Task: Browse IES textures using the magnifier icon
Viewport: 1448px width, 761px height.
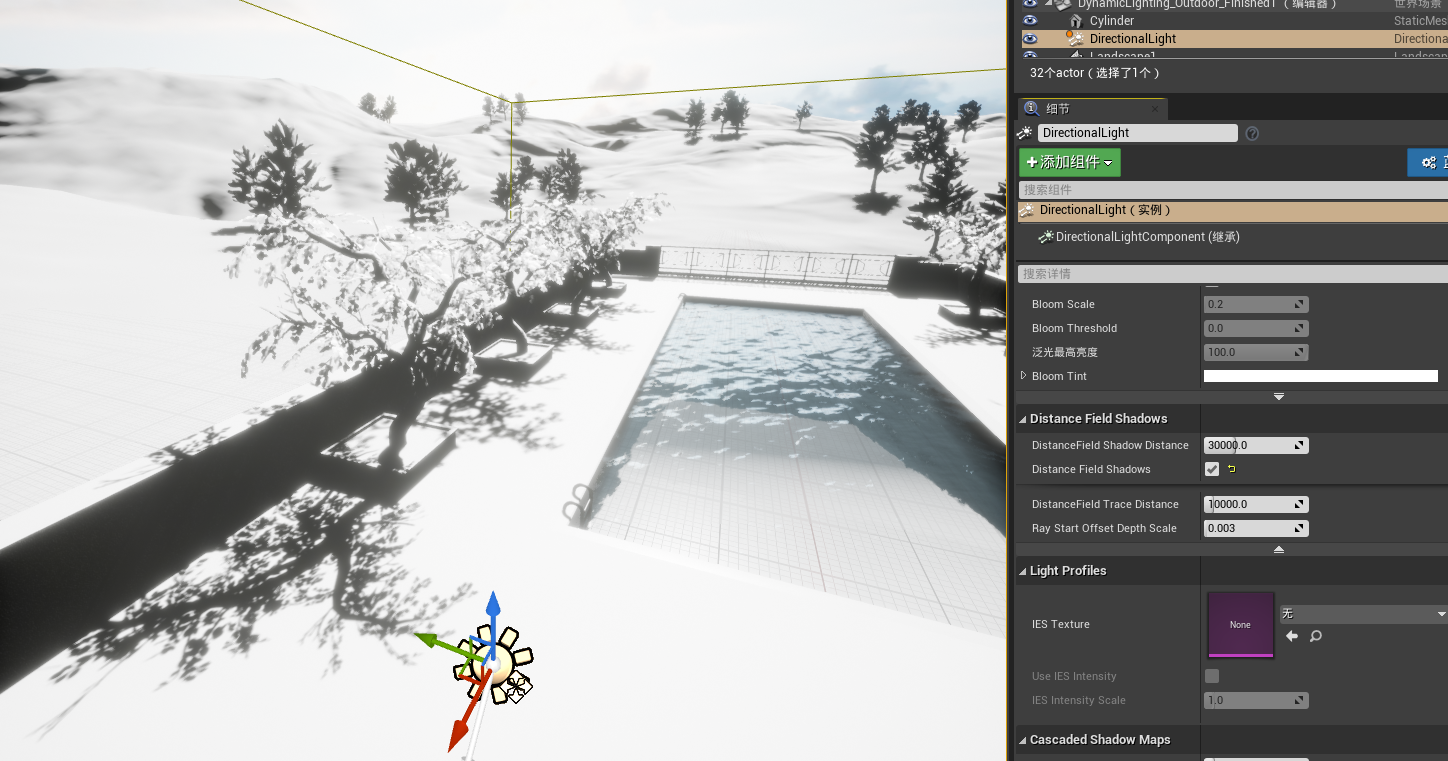Action: click(x=1313, y=636)
